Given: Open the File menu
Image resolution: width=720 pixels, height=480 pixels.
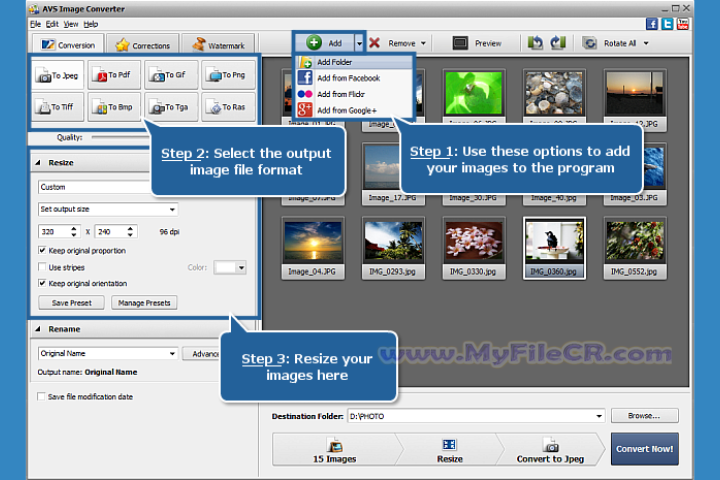Looking at the screenshot, I should [35, 24].
